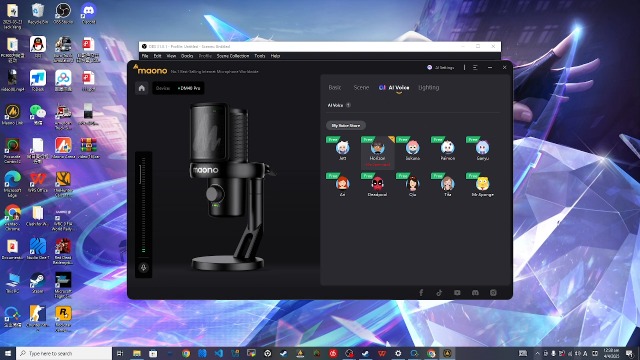Click the Microsoft Flight Simulator desktop icon
This screenshot has height=360, width=640.
[x=63, y=284]
